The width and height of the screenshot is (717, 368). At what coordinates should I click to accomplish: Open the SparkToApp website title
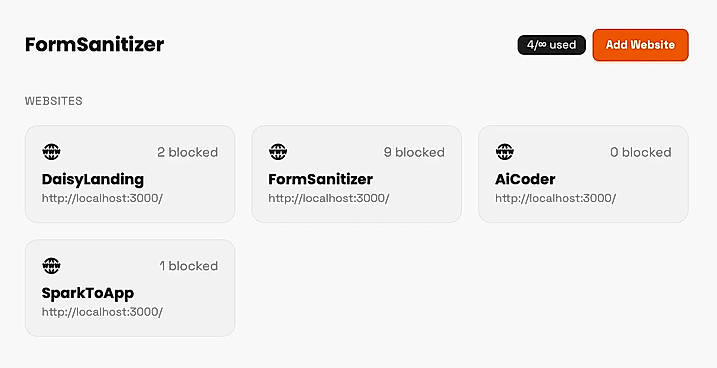click(x=88, y=293)
